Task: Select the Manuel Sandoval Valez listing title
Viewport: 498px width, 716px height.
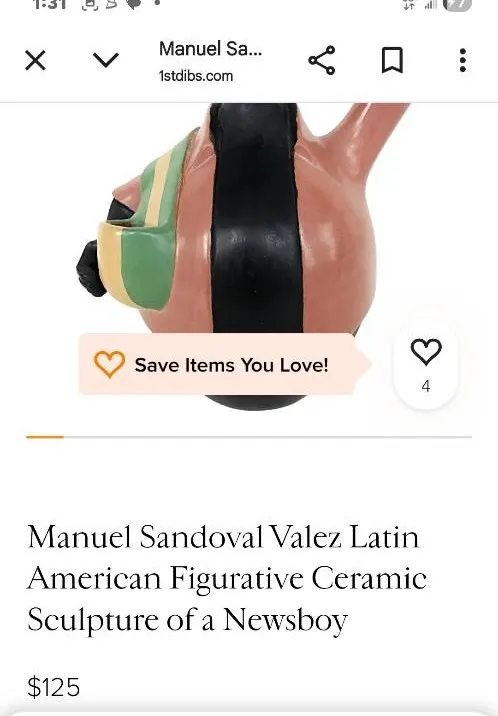Action: point(227,578)
